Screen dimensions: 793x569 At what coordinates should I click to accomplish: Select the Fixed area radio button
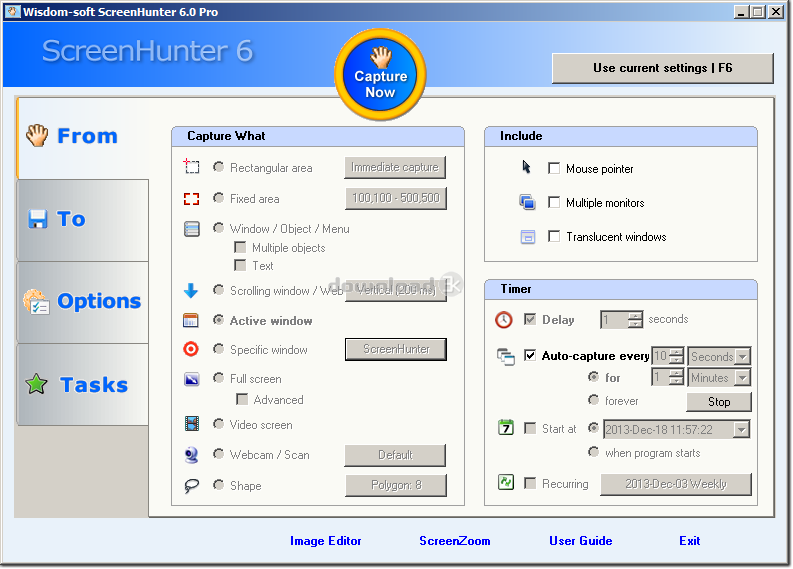point(218,198)
